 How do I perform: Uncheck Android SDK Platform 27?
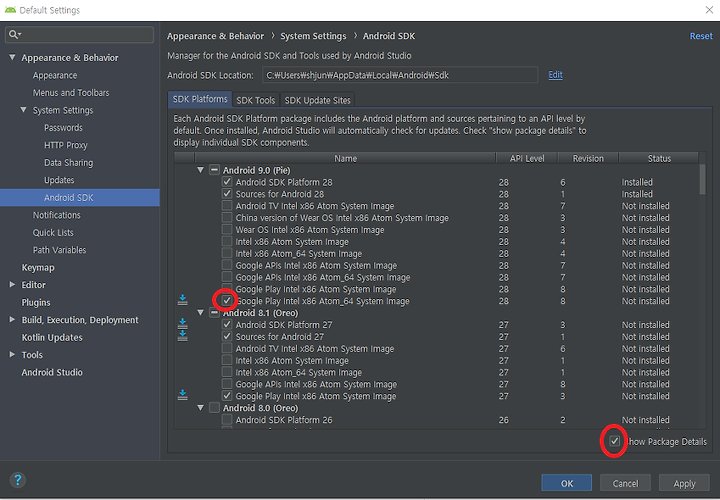(227, 325)
